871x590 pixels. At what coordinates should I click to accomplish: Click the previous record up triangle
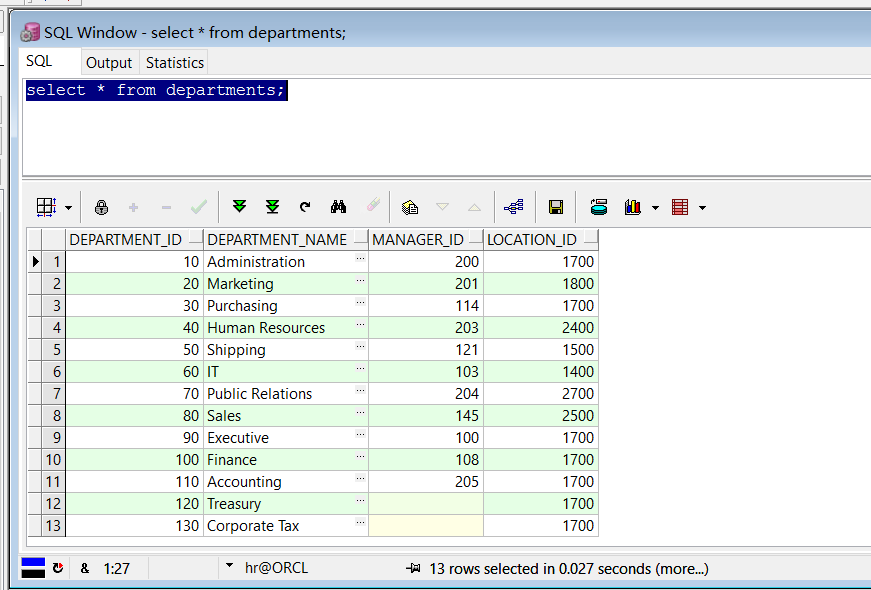click(474, 207)
